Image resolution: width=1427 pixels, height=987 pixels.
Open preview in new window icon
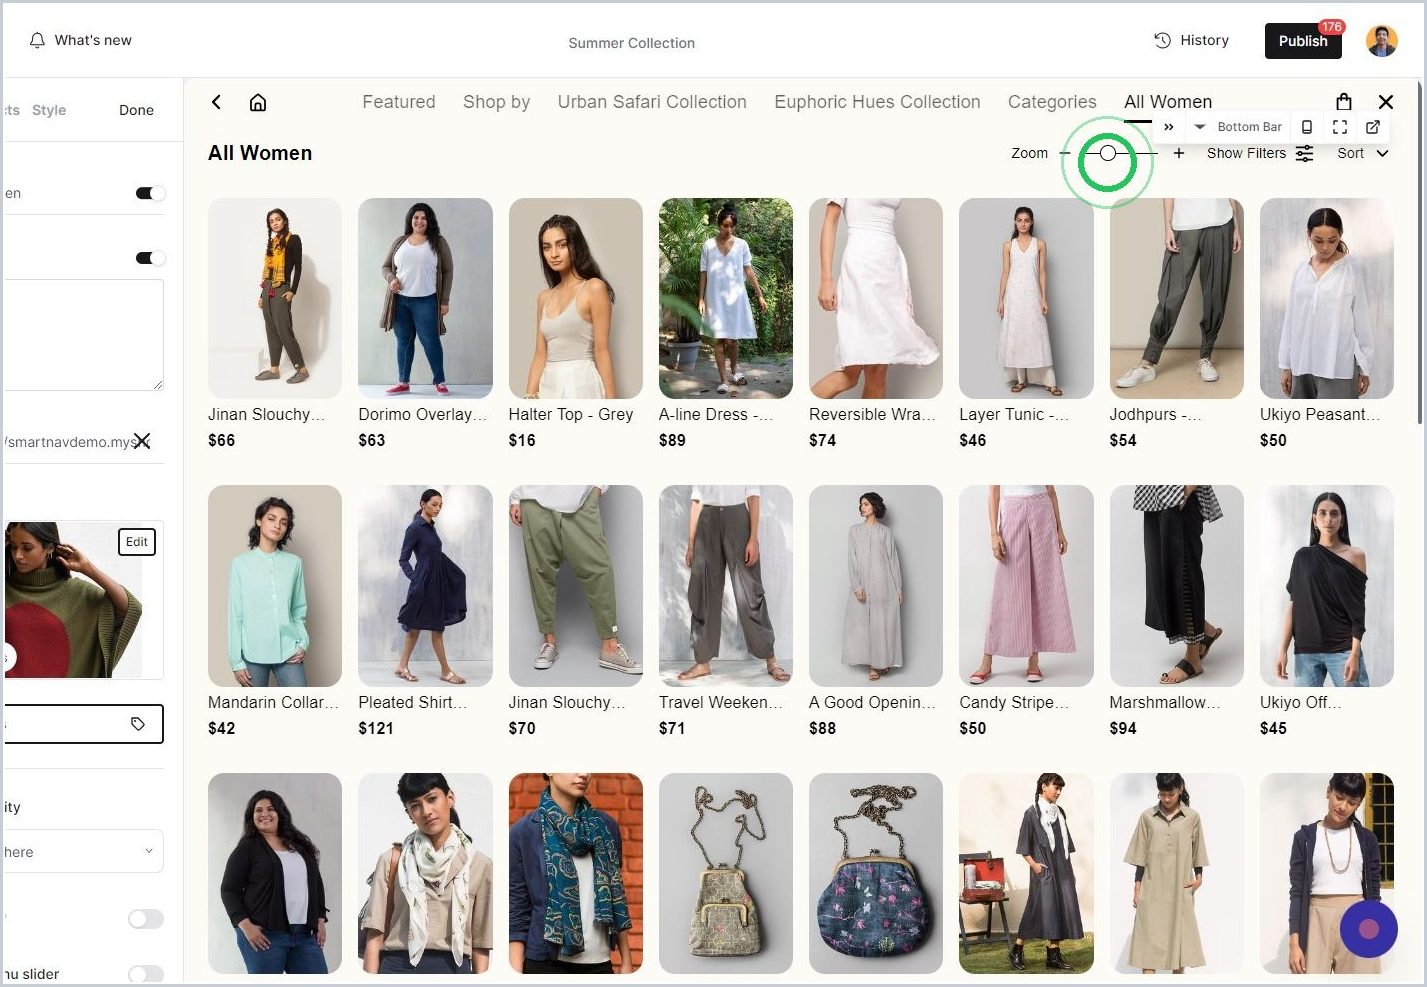[x=1373, y=127]
